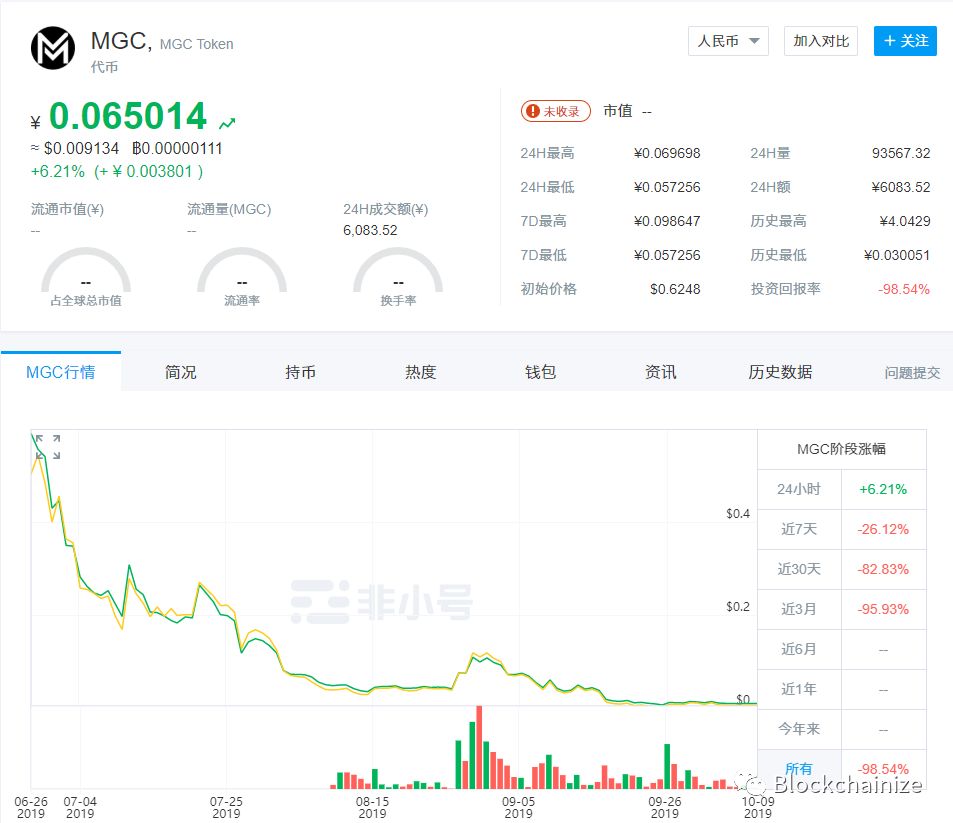Image resolution: width=953 pixels, height=823 pixels.
Task: Open the 钱包 tab
Action: (540, 372)
